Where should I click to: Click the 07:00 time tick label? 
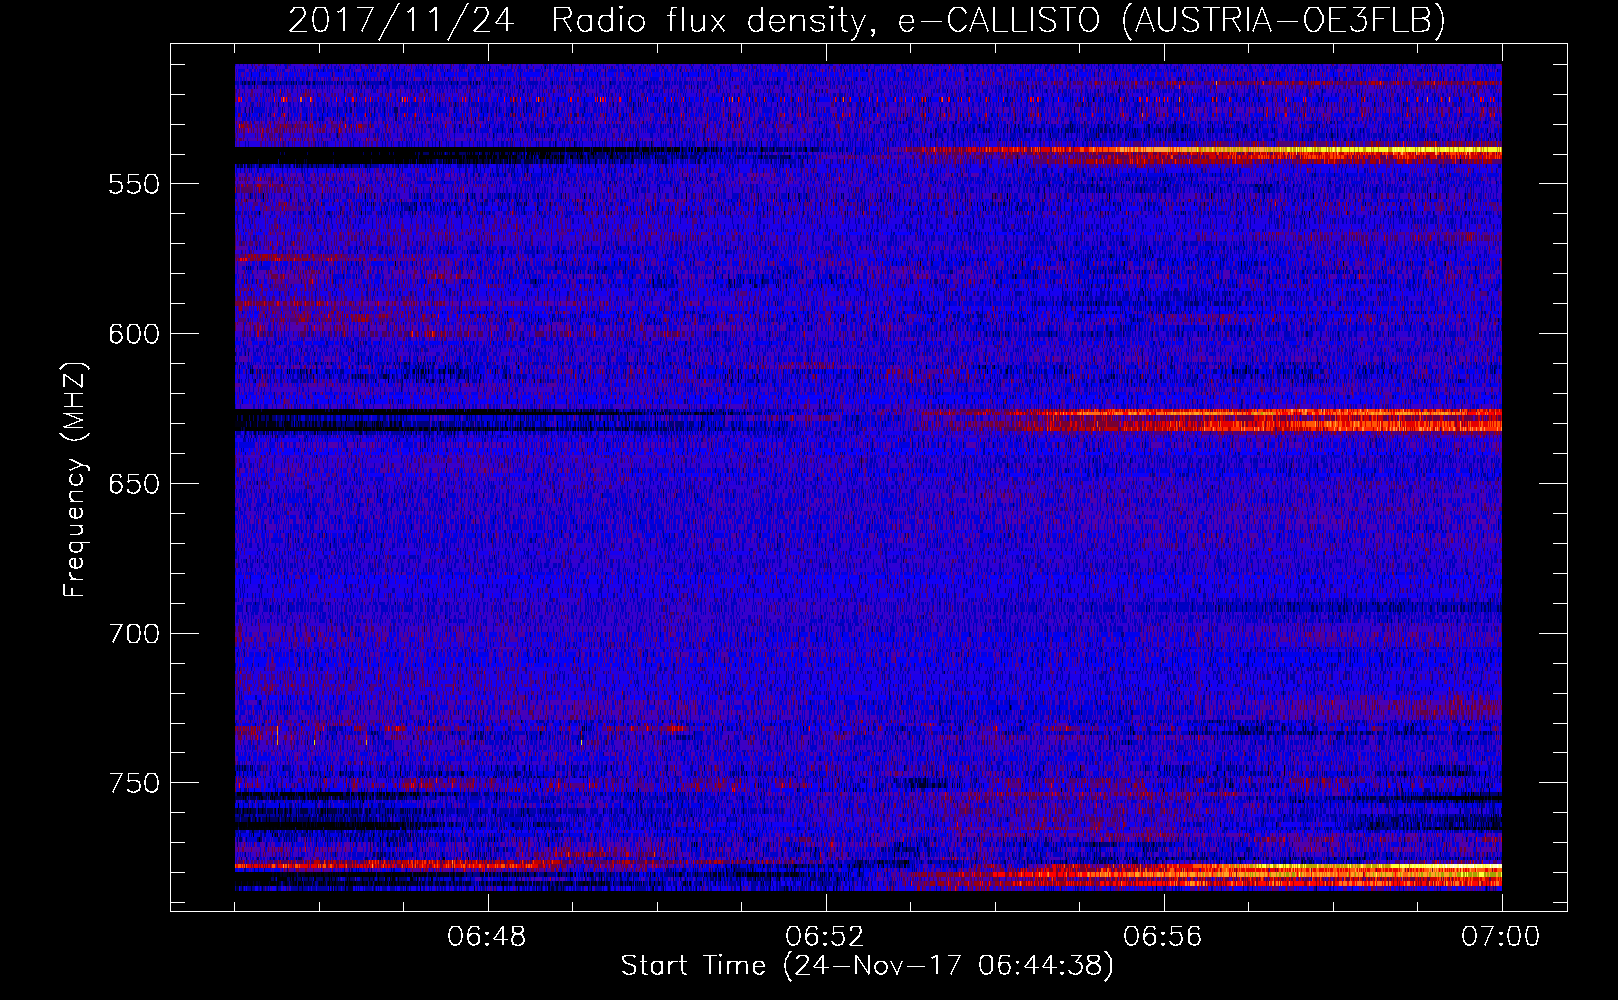coord(1501,937)
